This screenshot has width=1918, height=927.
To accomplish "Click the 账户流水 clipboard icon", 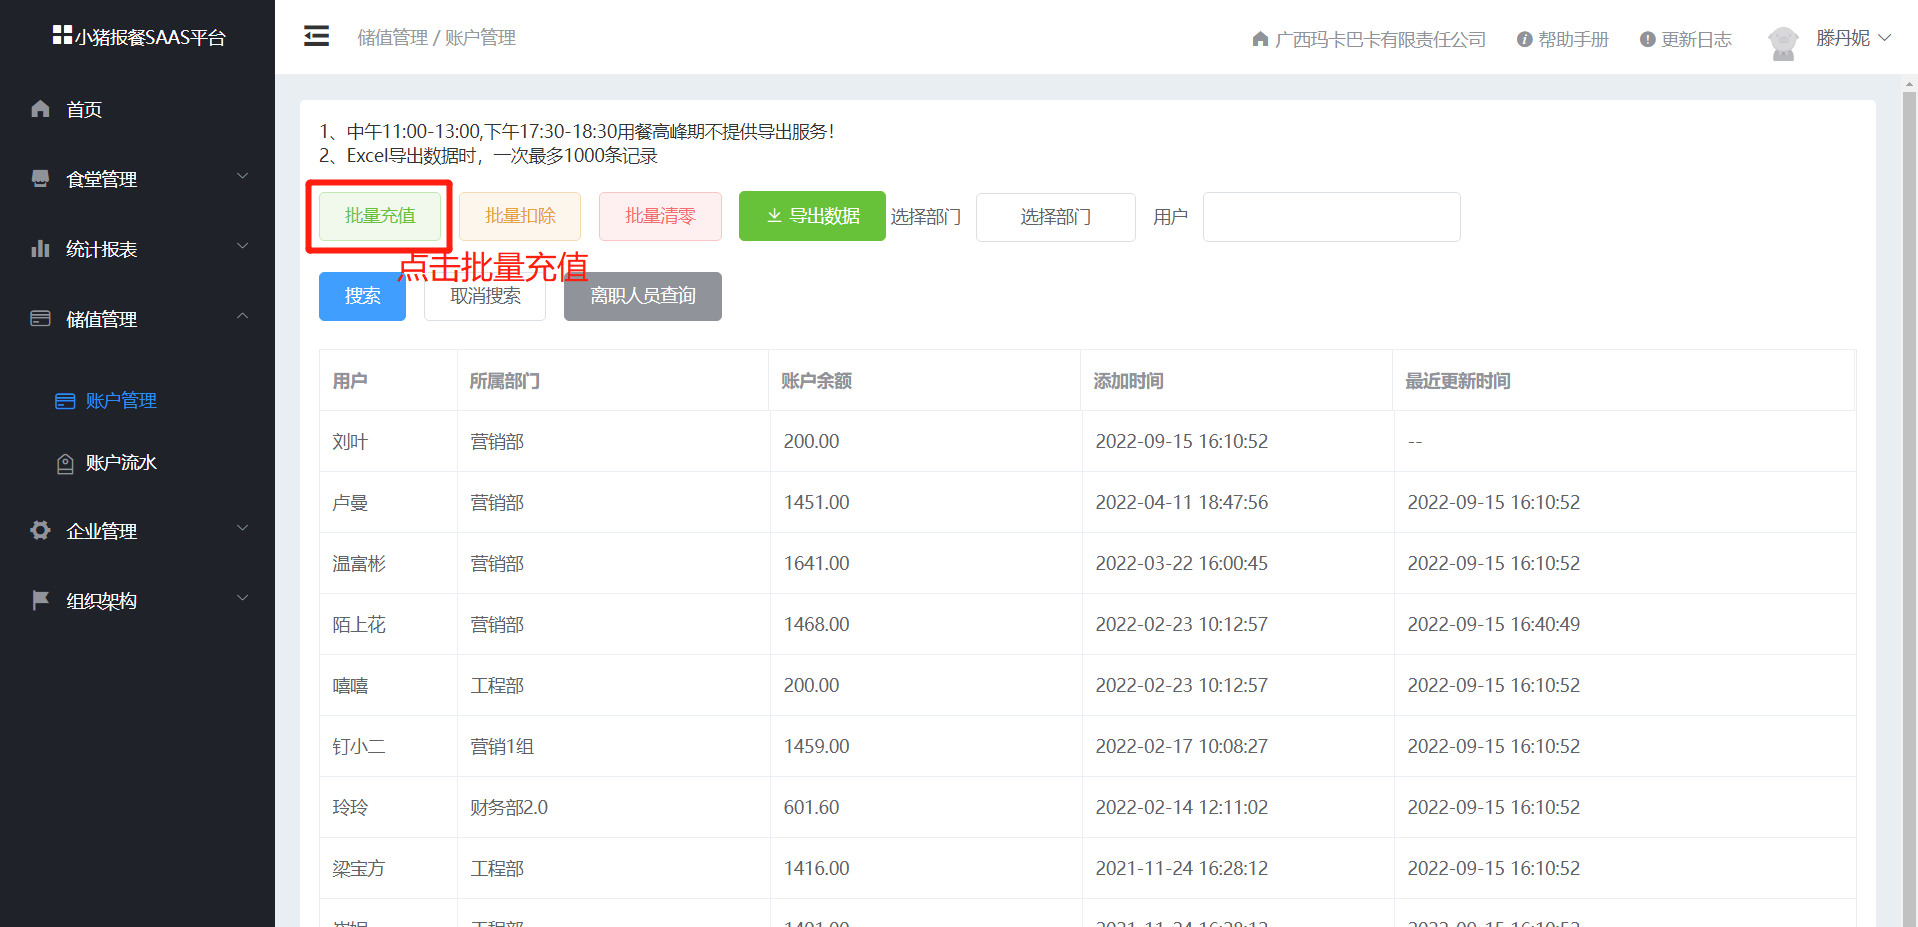I will pyautogui.click(x=65, y=463).
